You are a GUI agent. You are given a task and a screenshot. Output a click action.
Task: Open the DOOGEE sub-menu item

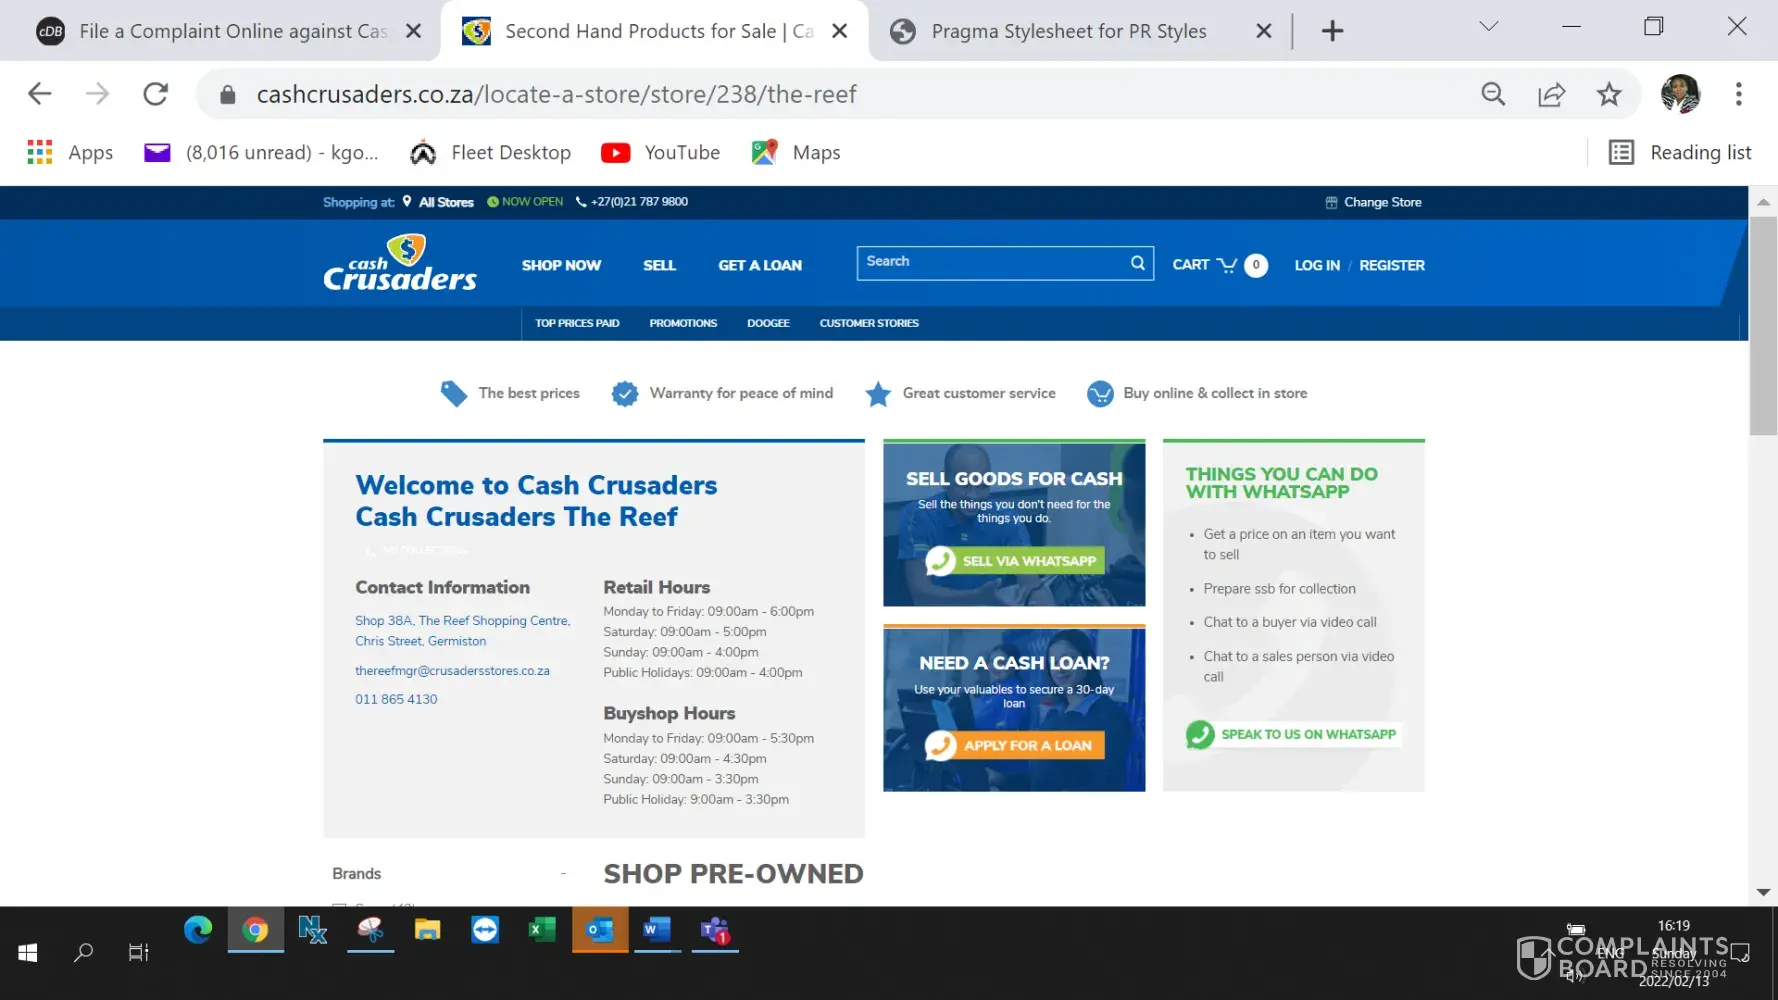[768, 323]
